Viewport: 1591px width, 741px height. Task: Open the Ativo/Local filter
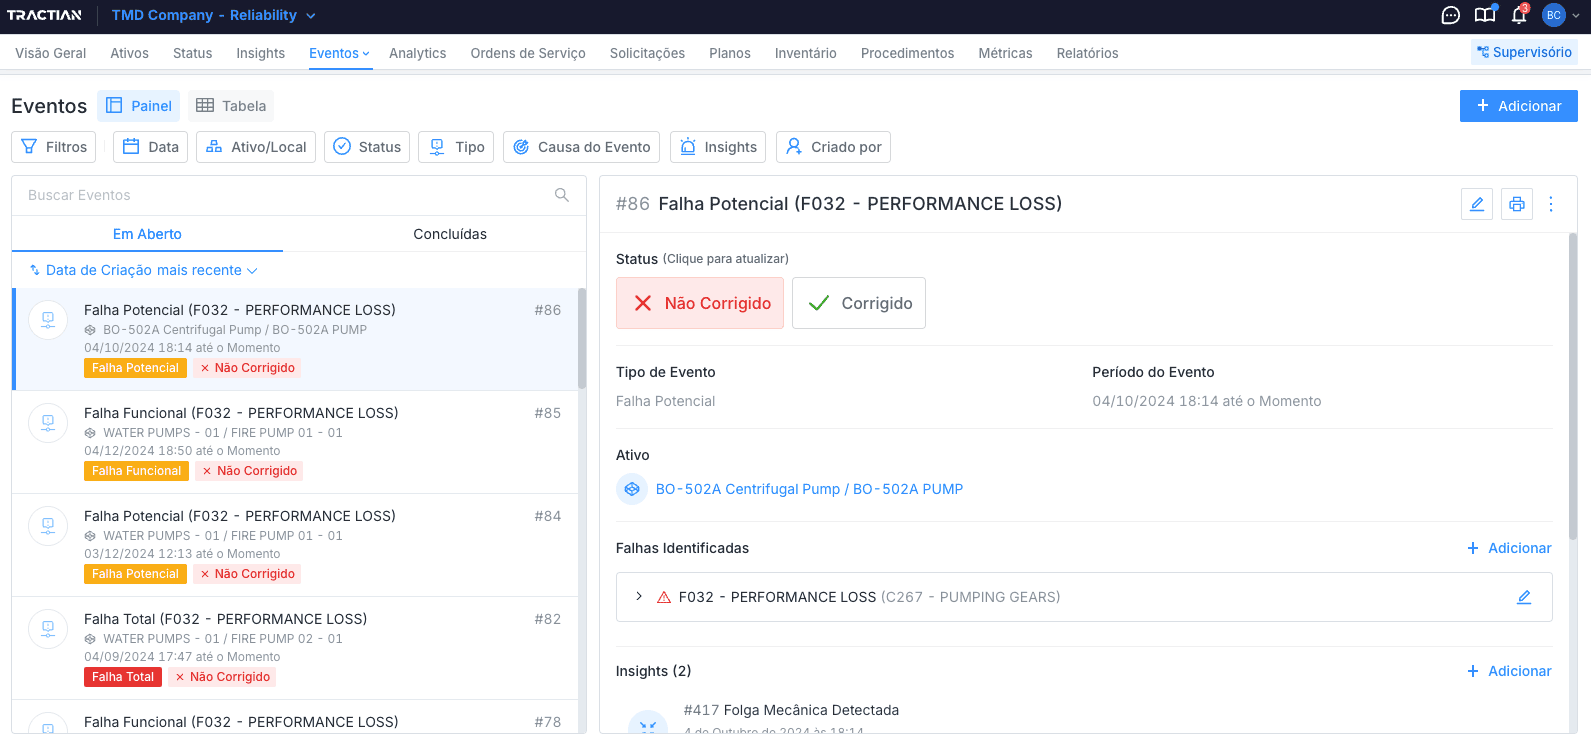coord(256,147)
